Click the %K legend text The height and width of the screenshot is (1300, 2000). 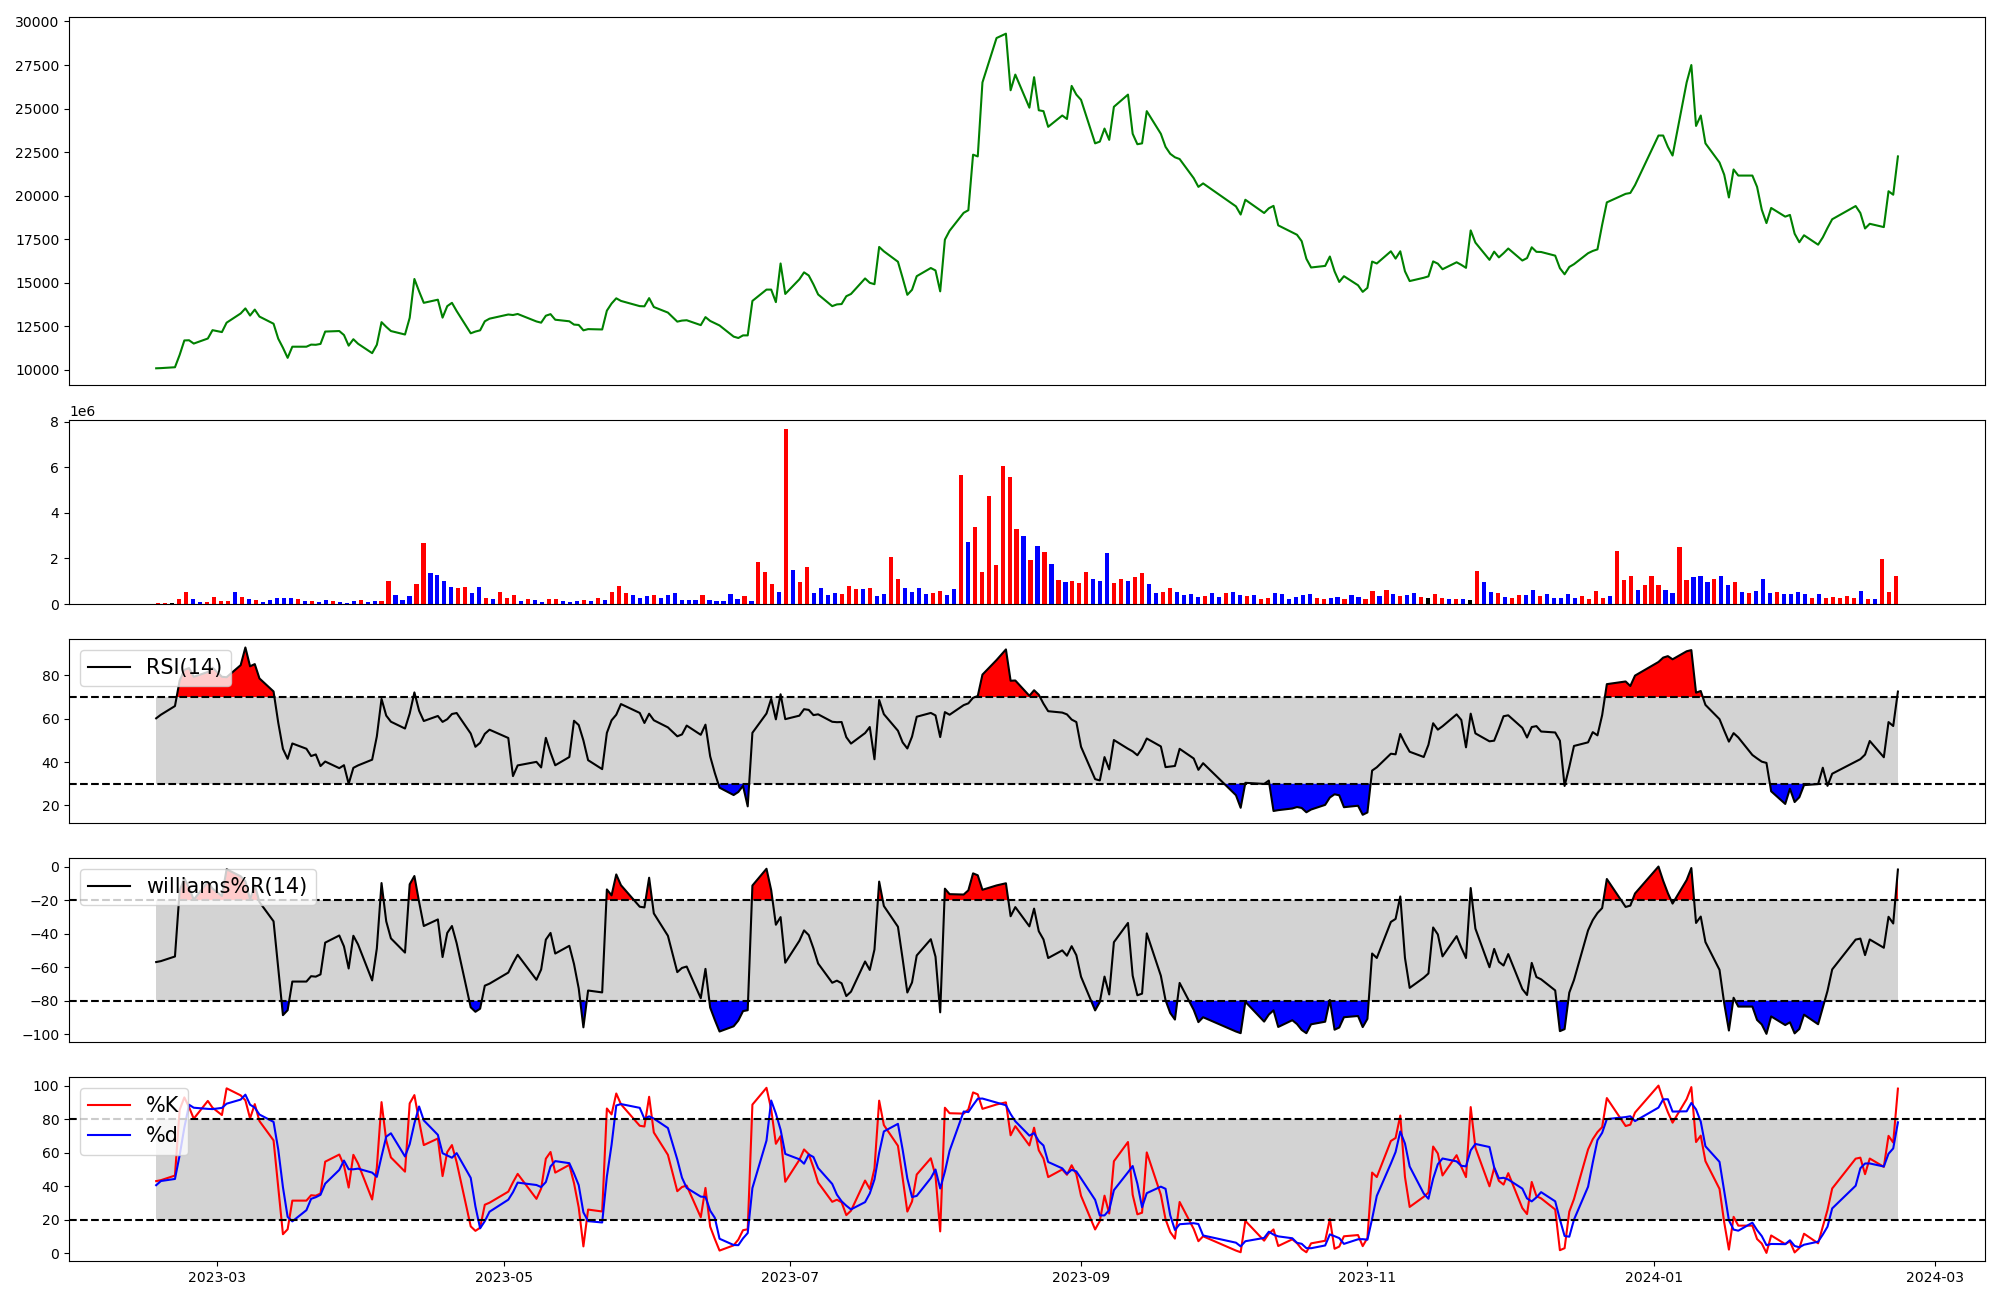162,1105
